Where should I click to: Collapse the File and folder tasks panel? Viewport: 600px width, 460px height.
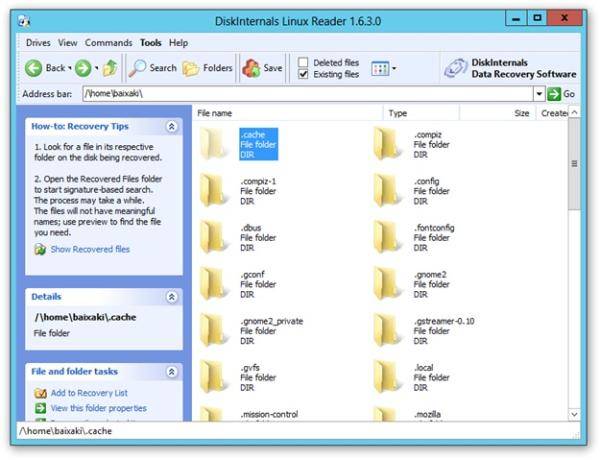(x=171, y=372)
